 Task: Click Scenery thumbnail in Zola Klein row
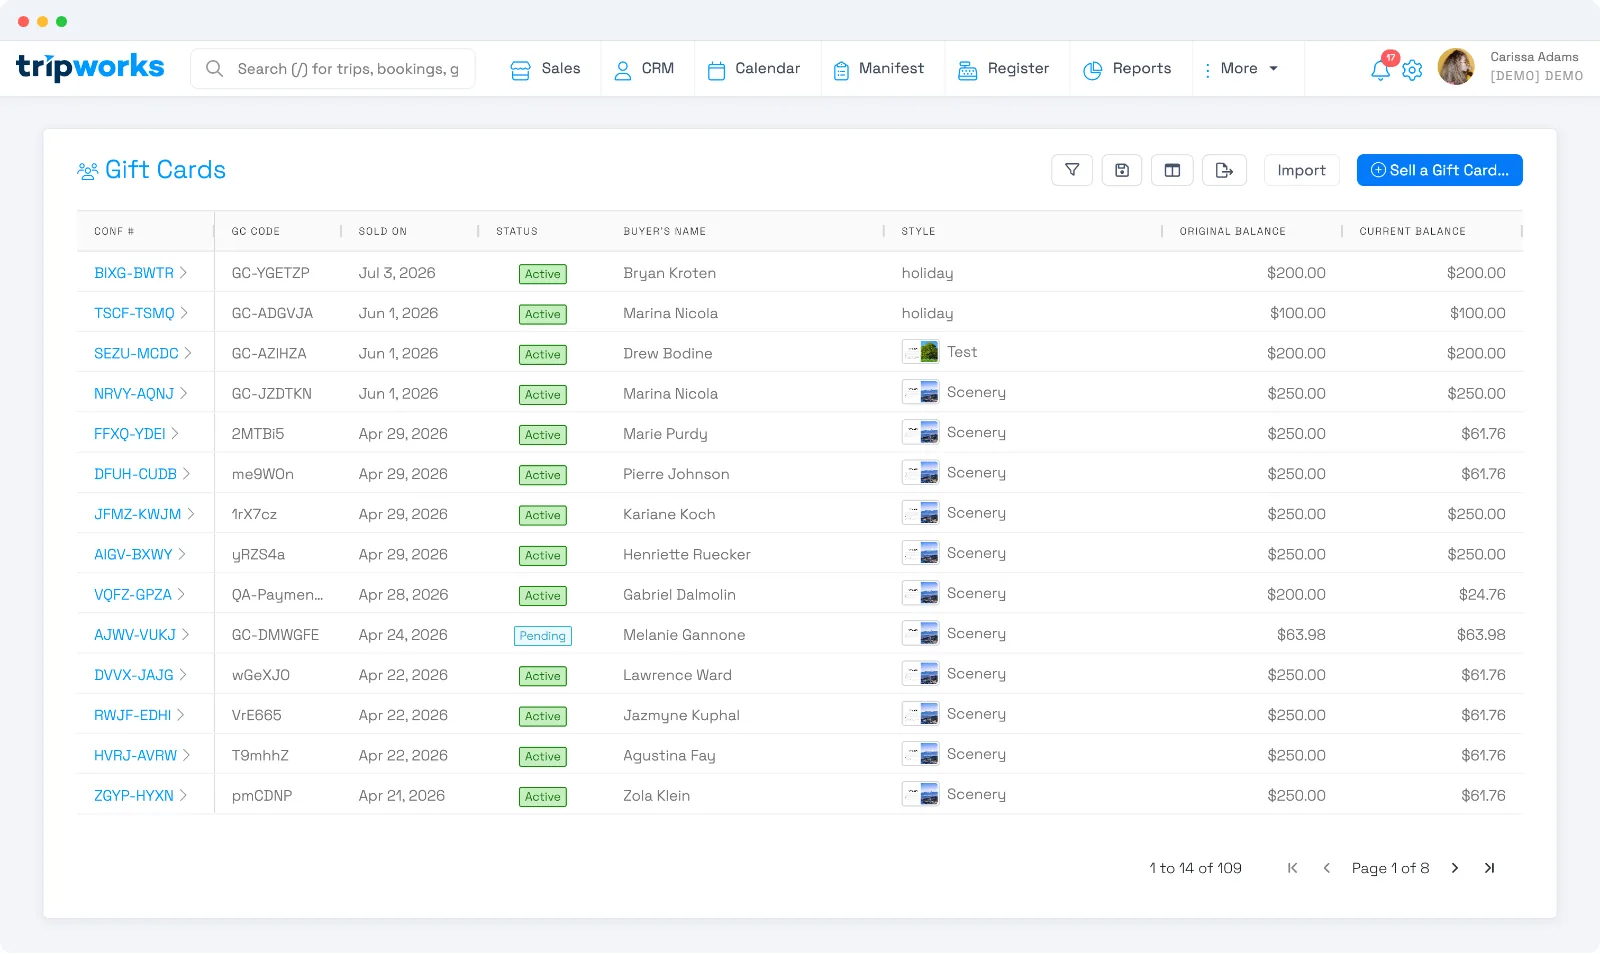920,795
